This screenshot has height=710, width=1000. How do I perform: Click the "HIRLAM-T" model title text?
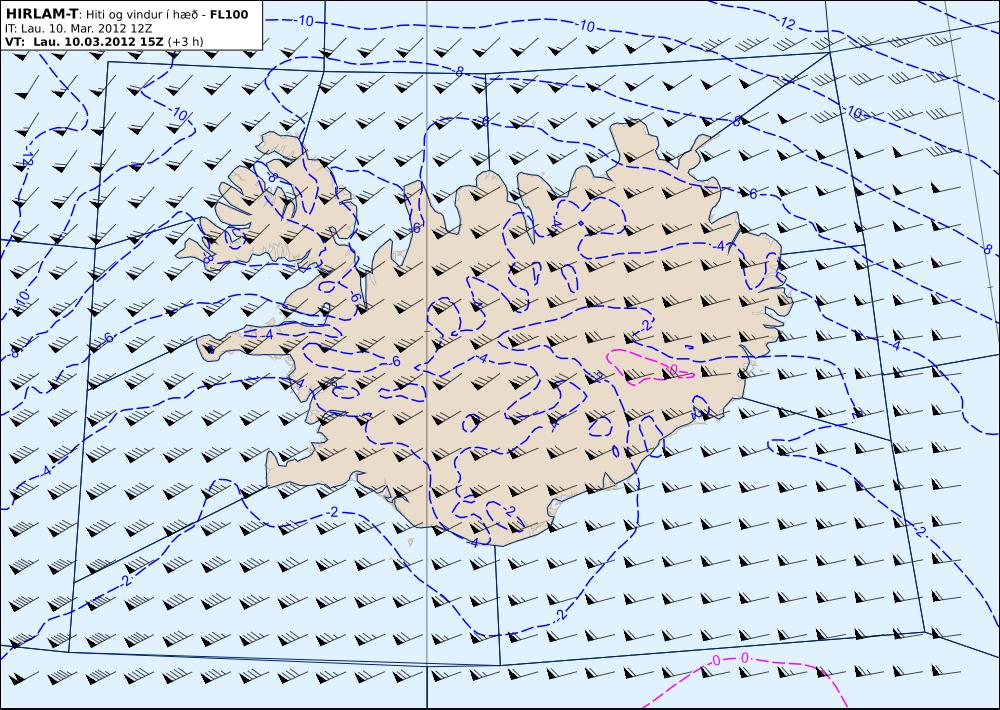coord(41,14)
